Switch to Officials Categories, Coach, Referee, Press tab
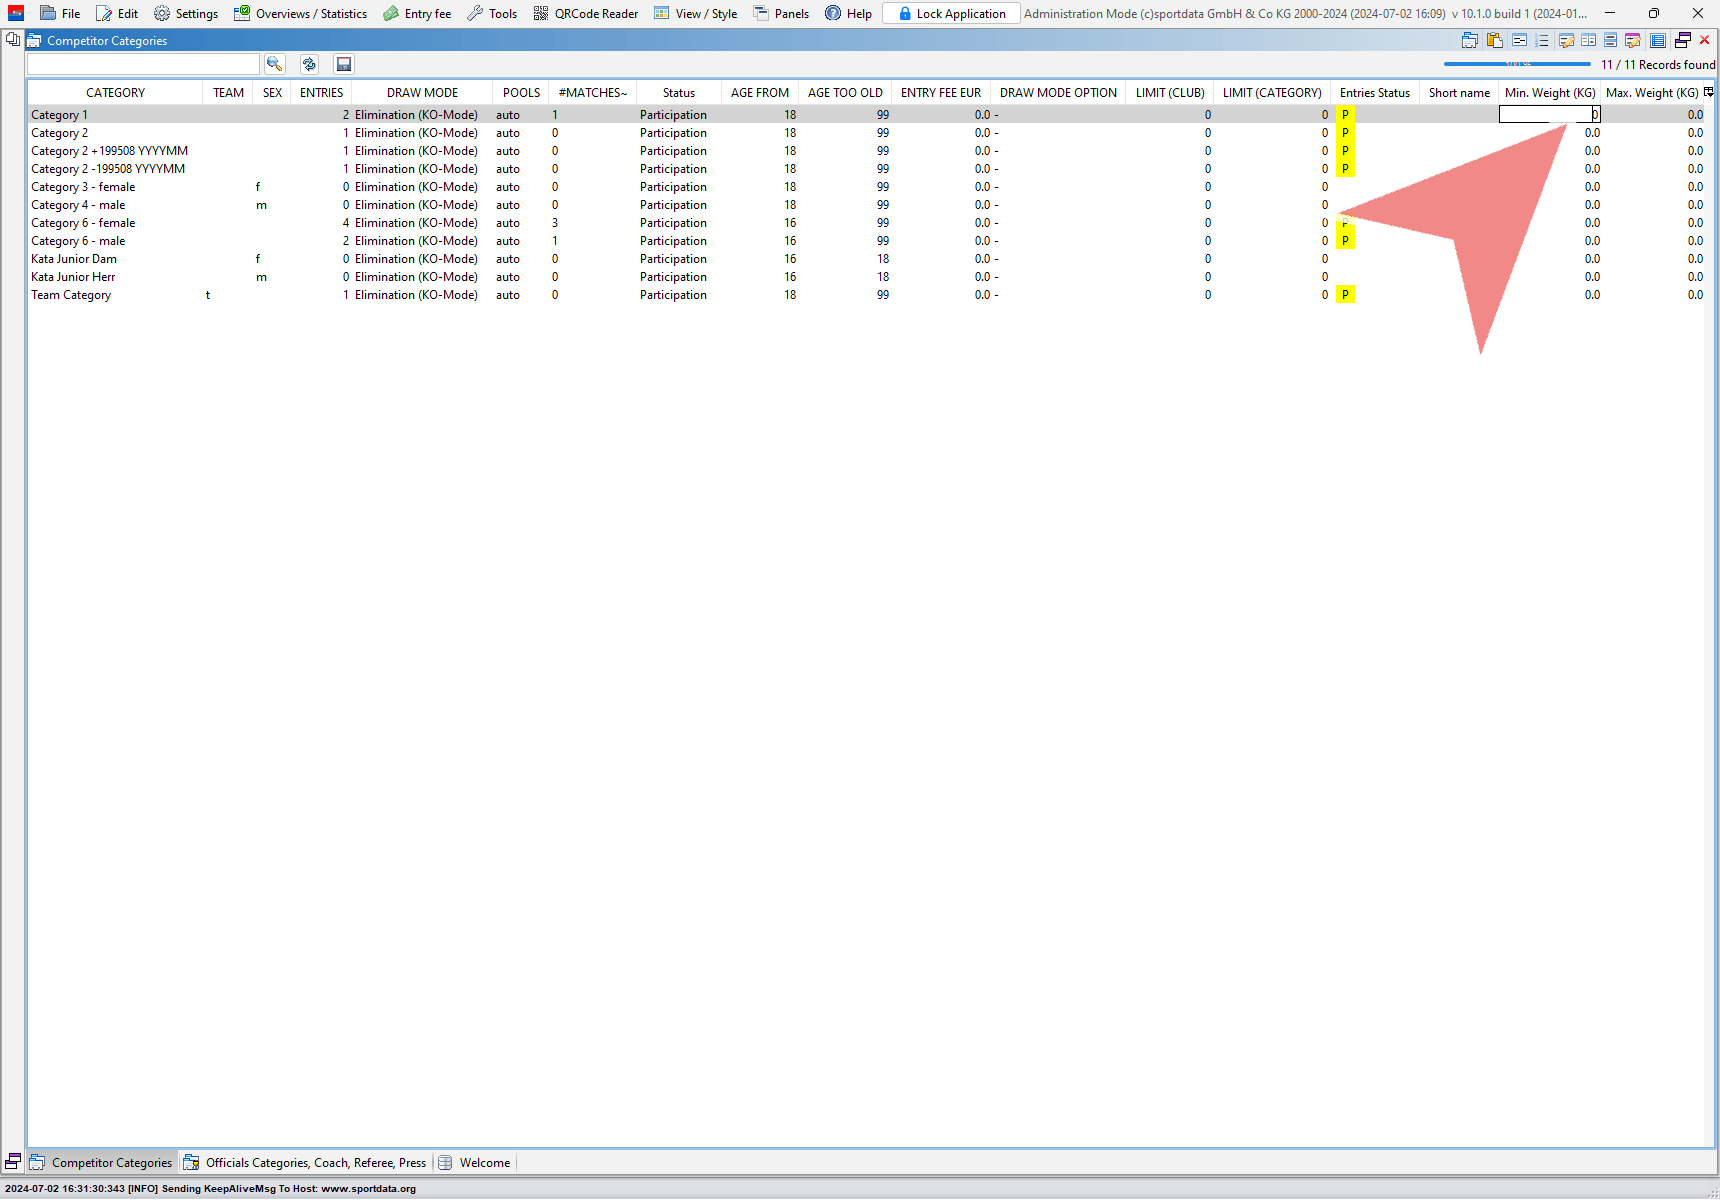Screen dimensions: 1720x1200 [x=305, y=1163]
